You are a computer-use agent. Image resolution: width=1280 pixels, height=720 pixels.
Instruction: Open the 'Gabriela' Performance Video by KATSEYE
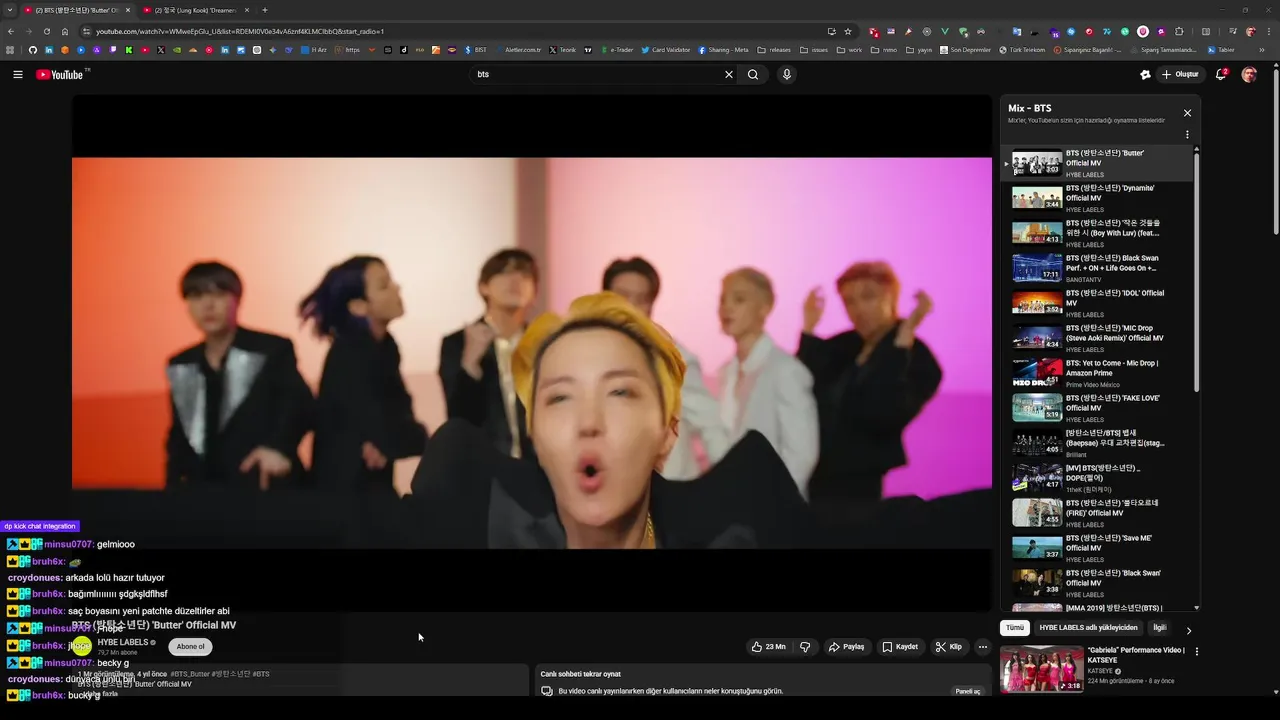click(1093, 669)
